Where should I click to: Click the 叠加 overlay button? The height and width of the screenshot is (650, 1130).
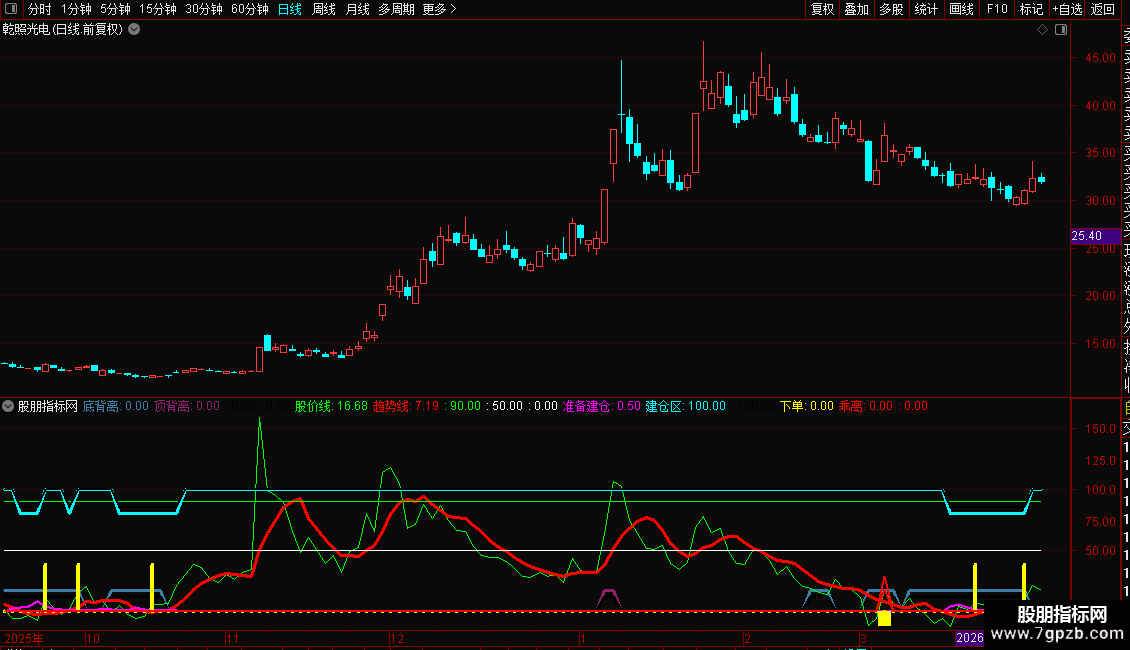856,9
